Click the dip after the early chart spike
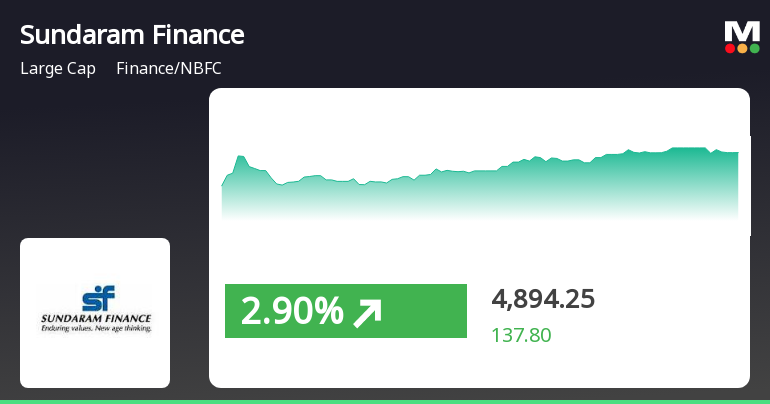 (280, 185)
